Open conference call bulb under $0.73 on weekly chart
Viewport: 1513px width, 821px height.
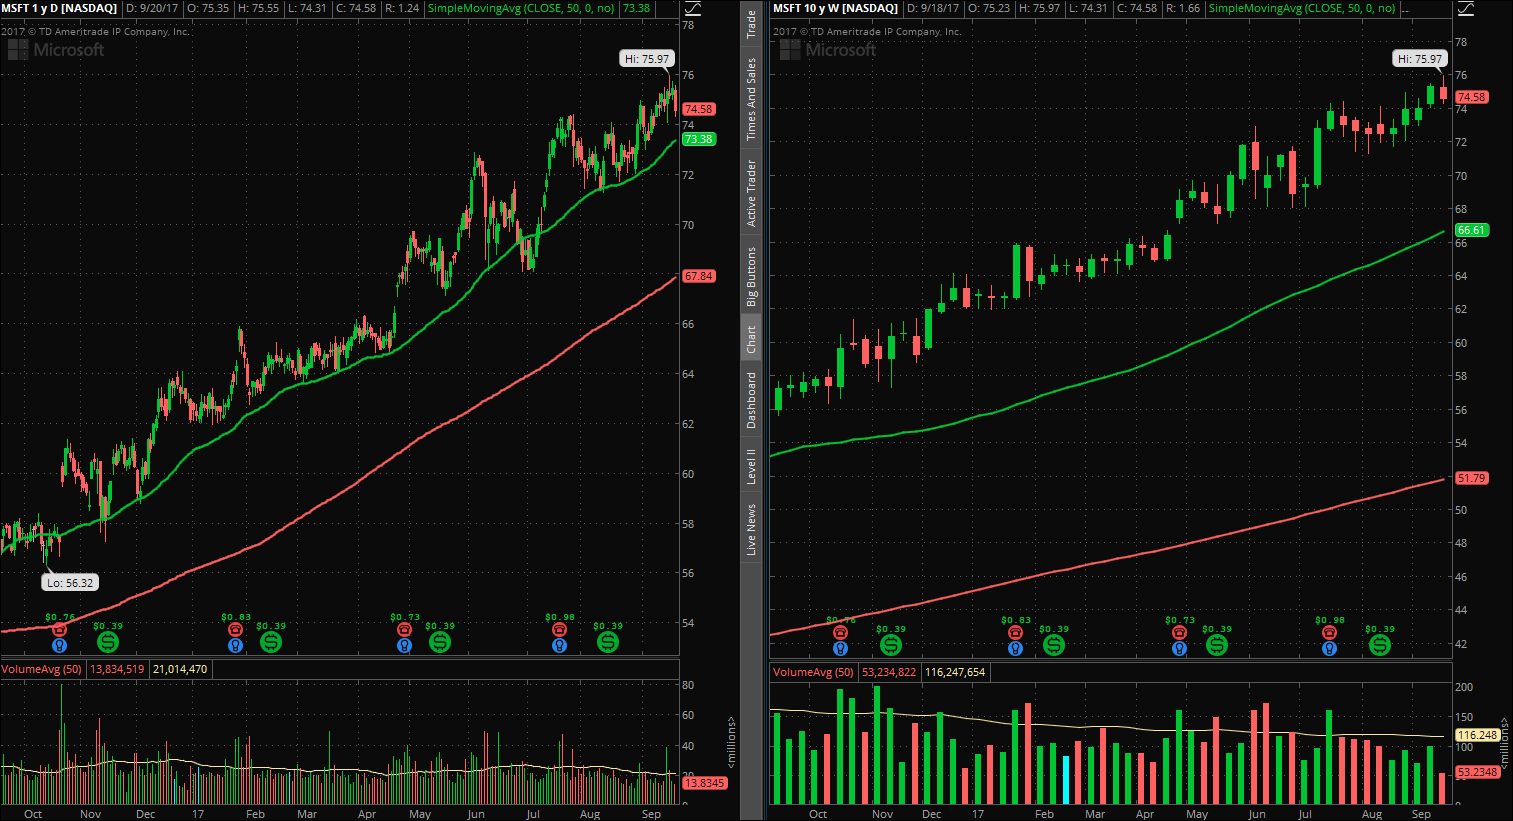coord(1179,648)
